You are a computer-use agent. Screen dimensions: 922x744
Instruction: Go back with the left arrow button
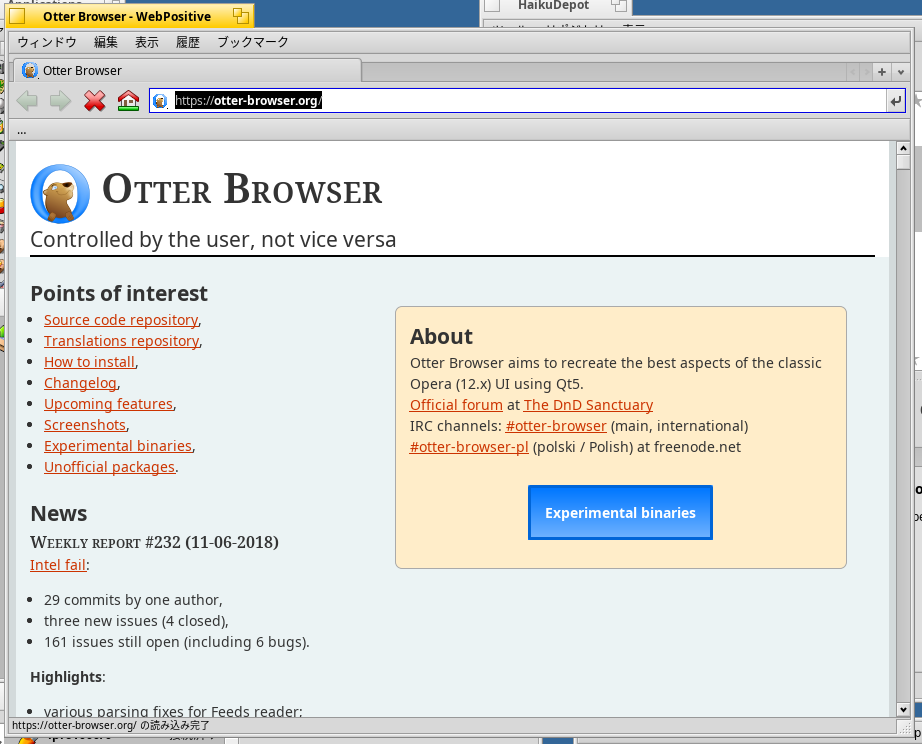point(27,101)
